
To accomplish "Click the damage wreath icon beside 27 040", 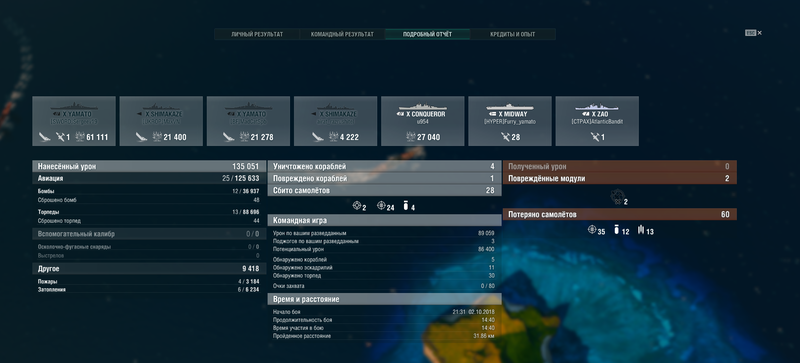I will pyautogui.click(x=410, y=137).
